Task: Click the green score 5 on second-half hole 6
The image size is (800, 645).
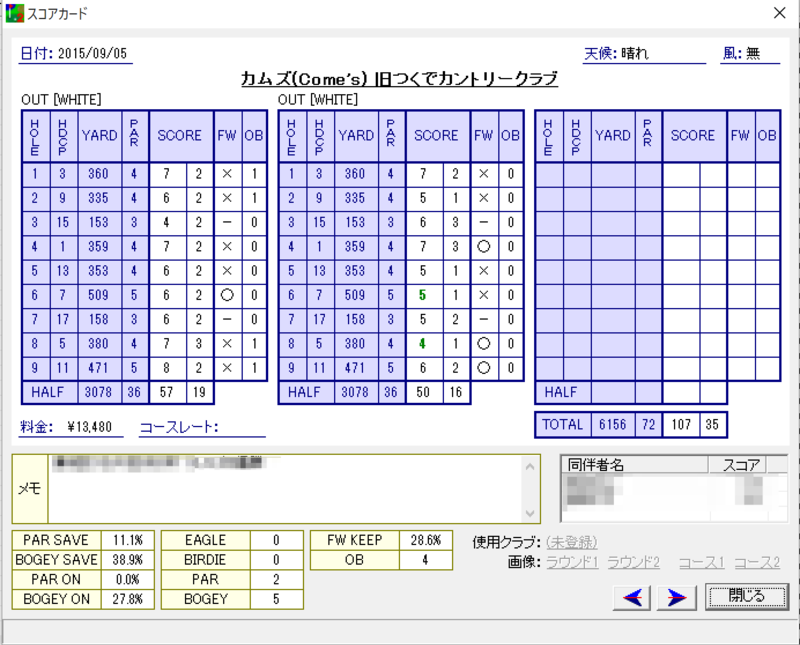Action: pos(422,295)
